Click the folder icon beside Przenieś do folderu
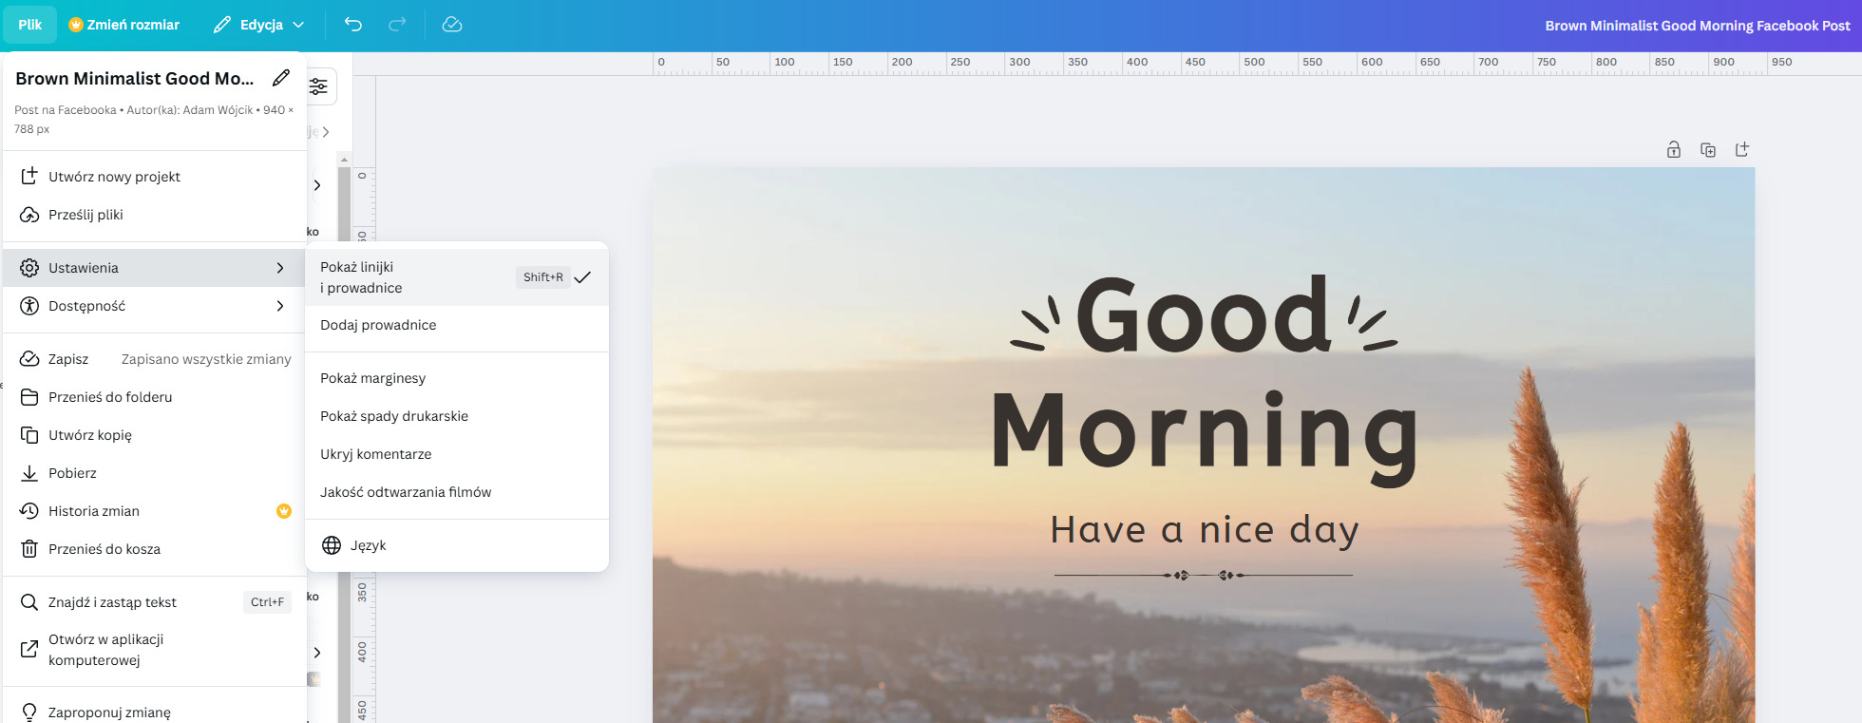 [29, 397]
